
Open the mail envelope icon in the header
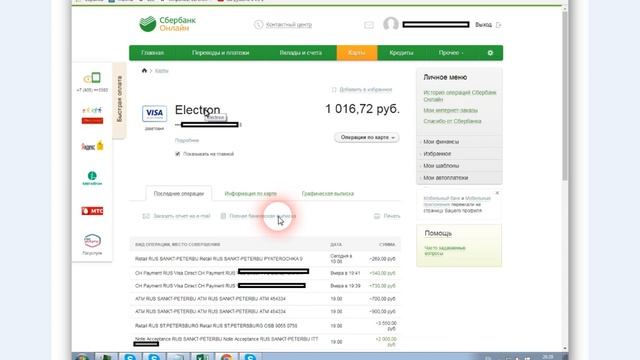click(x=369, y=25)
